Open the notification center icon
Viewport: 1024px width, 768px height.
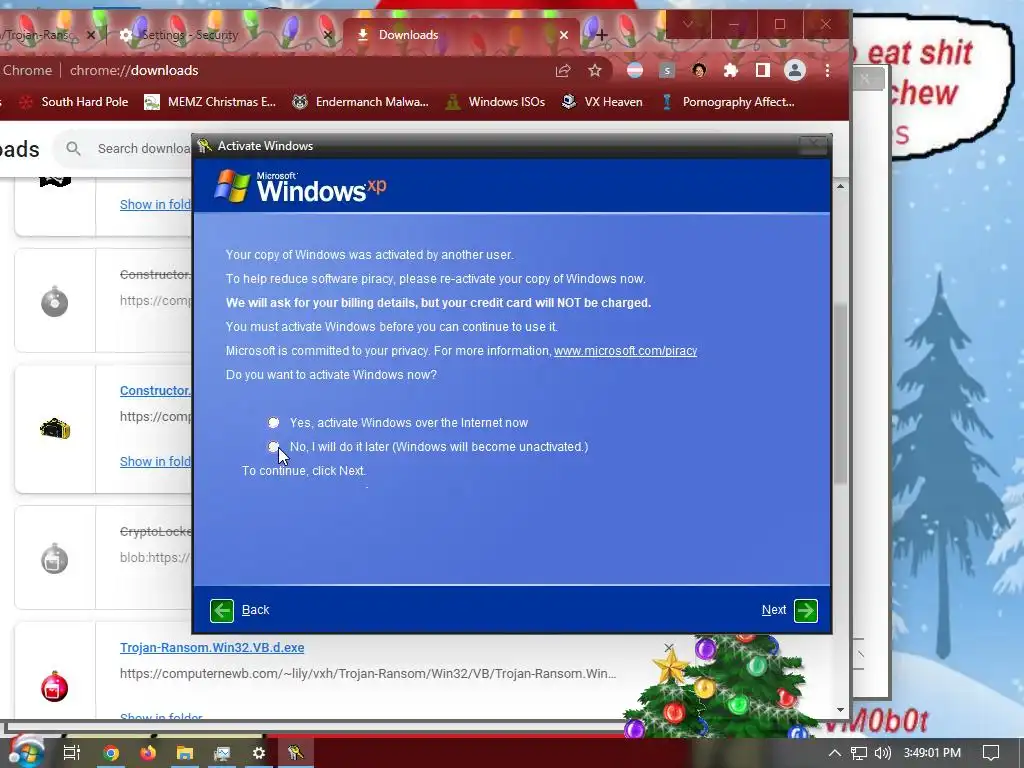tap(991, 753)
